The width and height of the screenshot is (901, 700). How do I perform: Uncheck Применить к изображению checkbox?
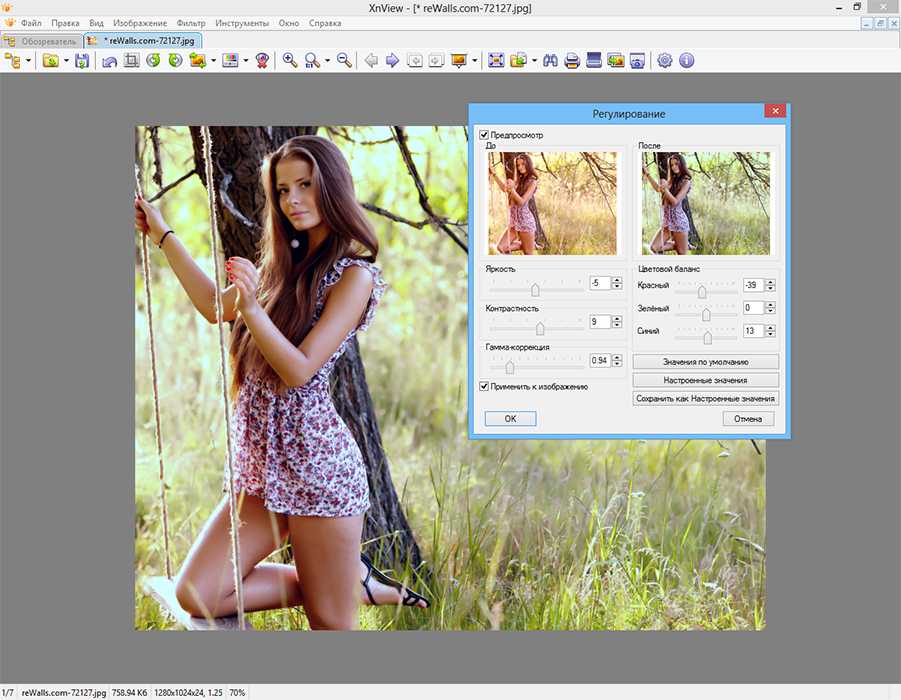coord(485,386)
